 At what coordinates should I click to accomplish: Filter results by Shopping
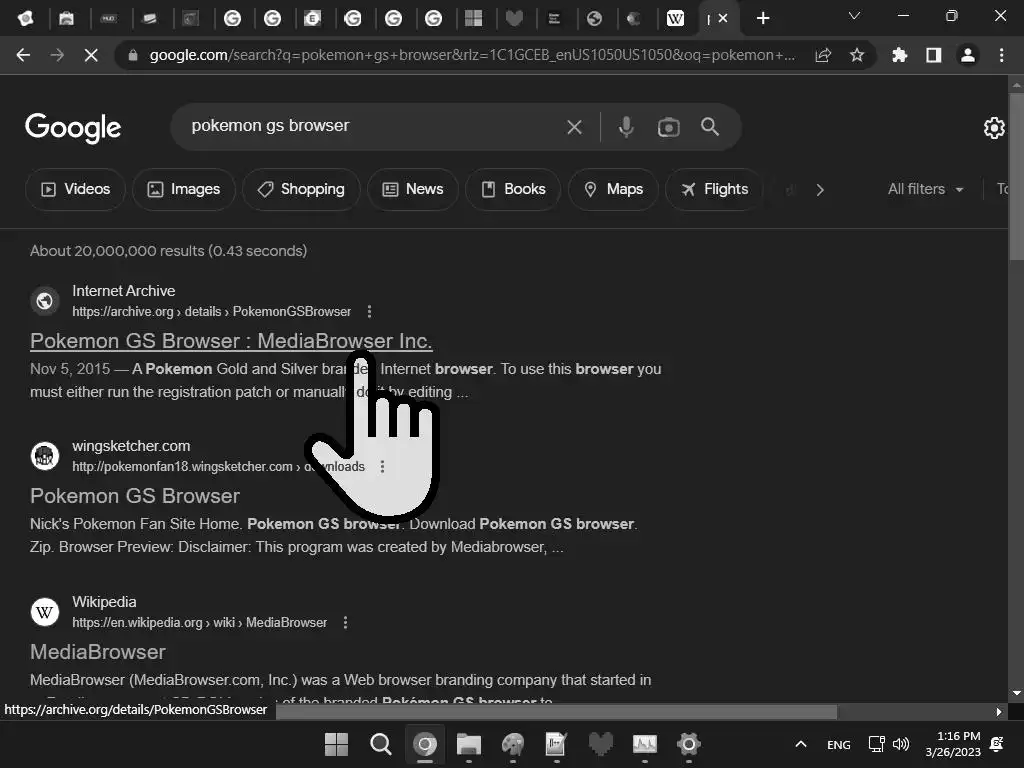[301, 189]
